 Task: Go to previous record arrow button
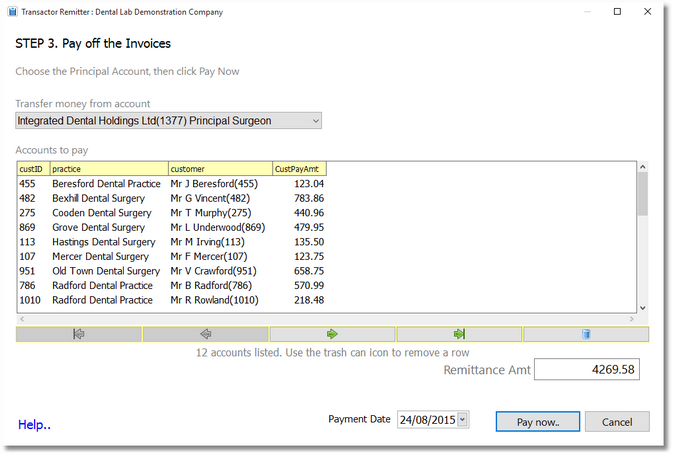206,334
